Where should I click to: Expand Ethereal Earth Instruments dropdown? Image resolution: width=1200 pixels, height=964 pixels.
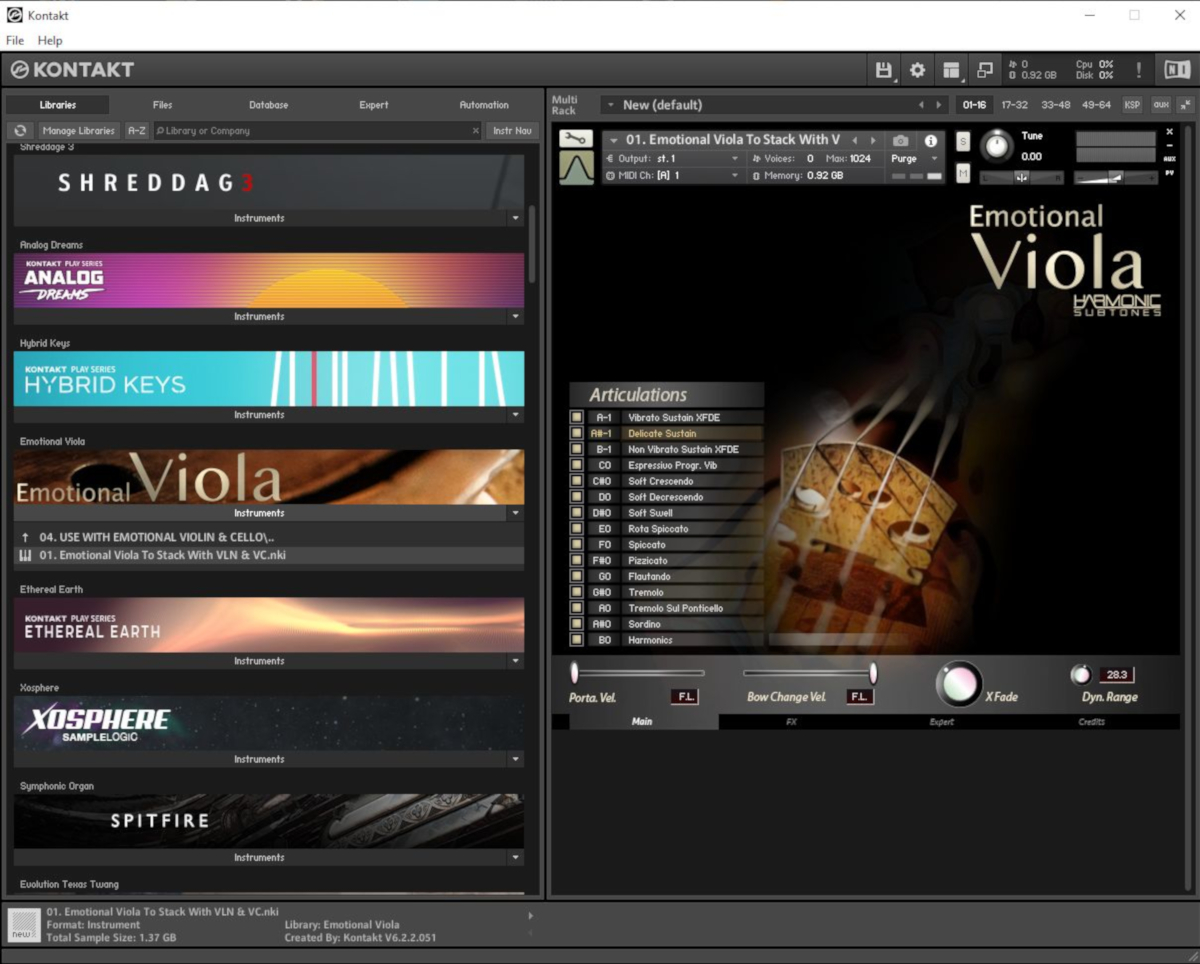(x=516, y=661)
